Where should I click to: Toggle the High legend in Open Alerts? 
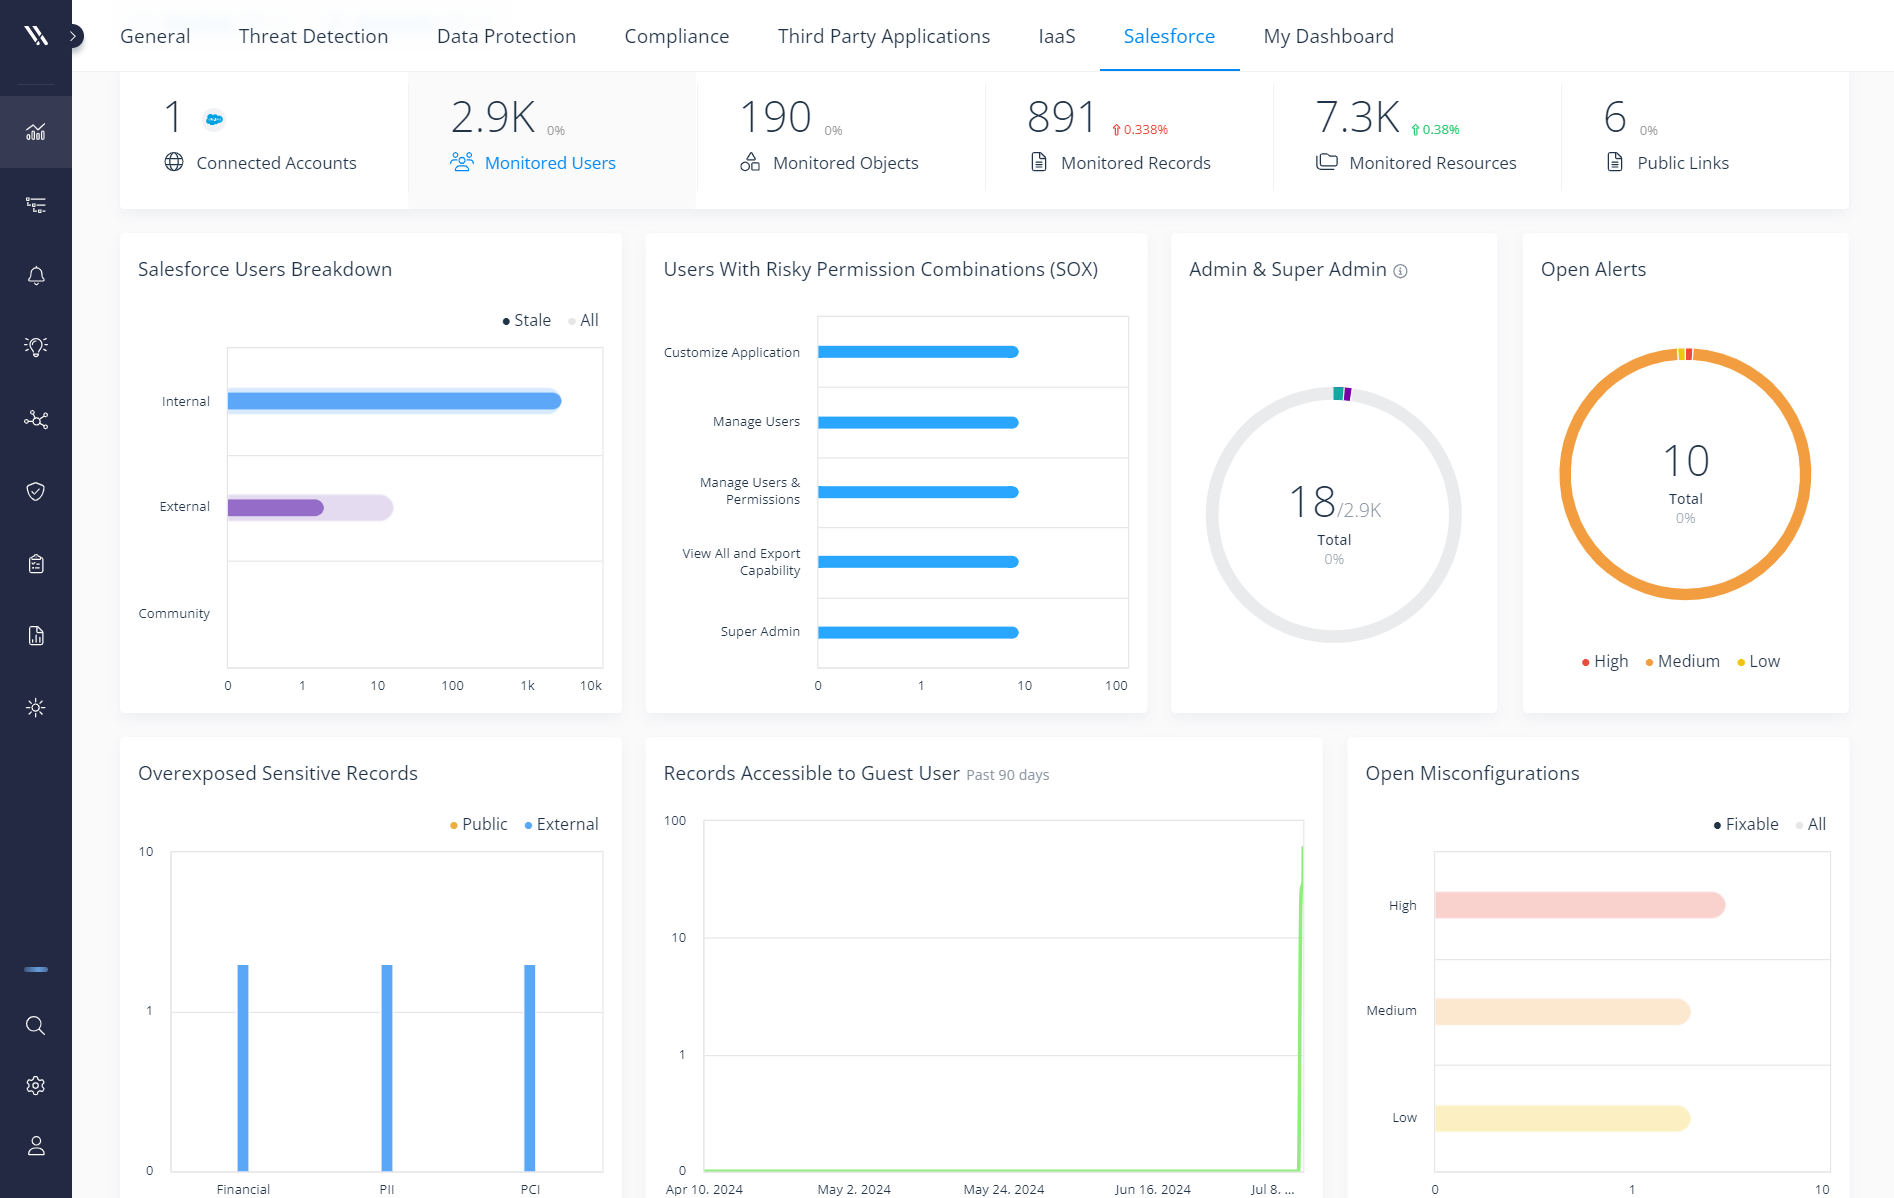point(1605,661)
